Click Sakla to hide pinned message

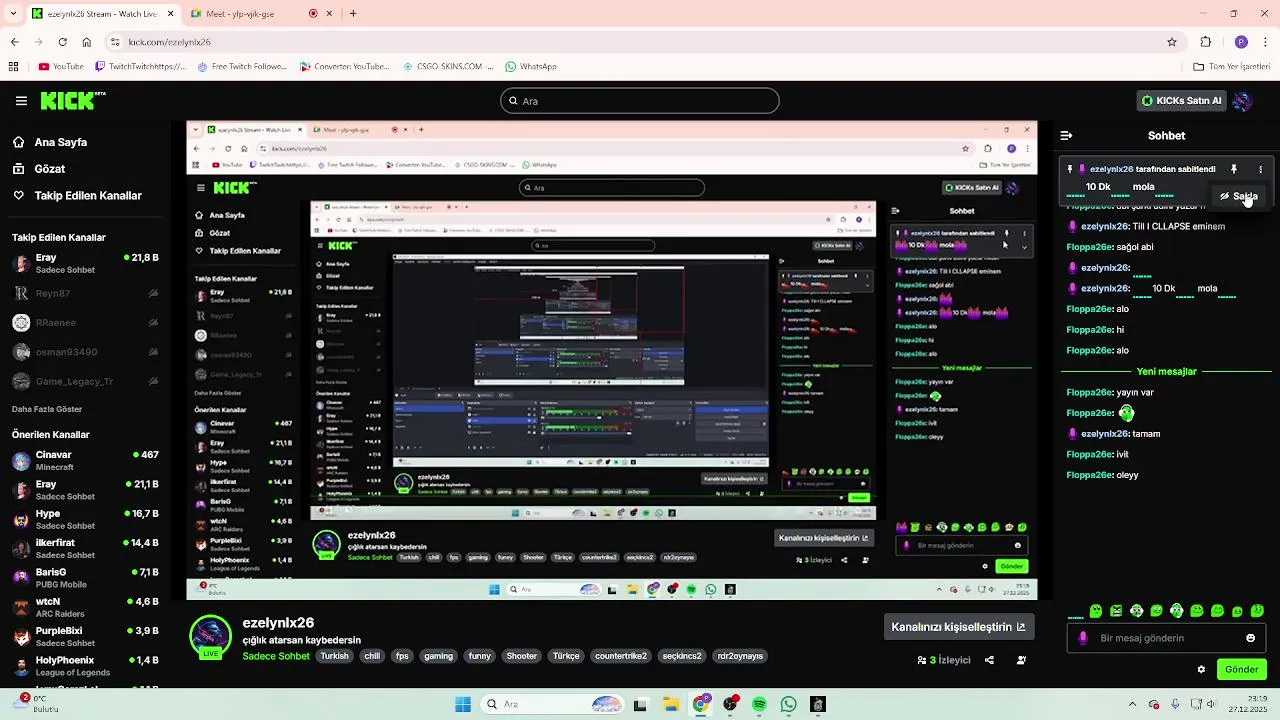click(x=1239, y=196)
